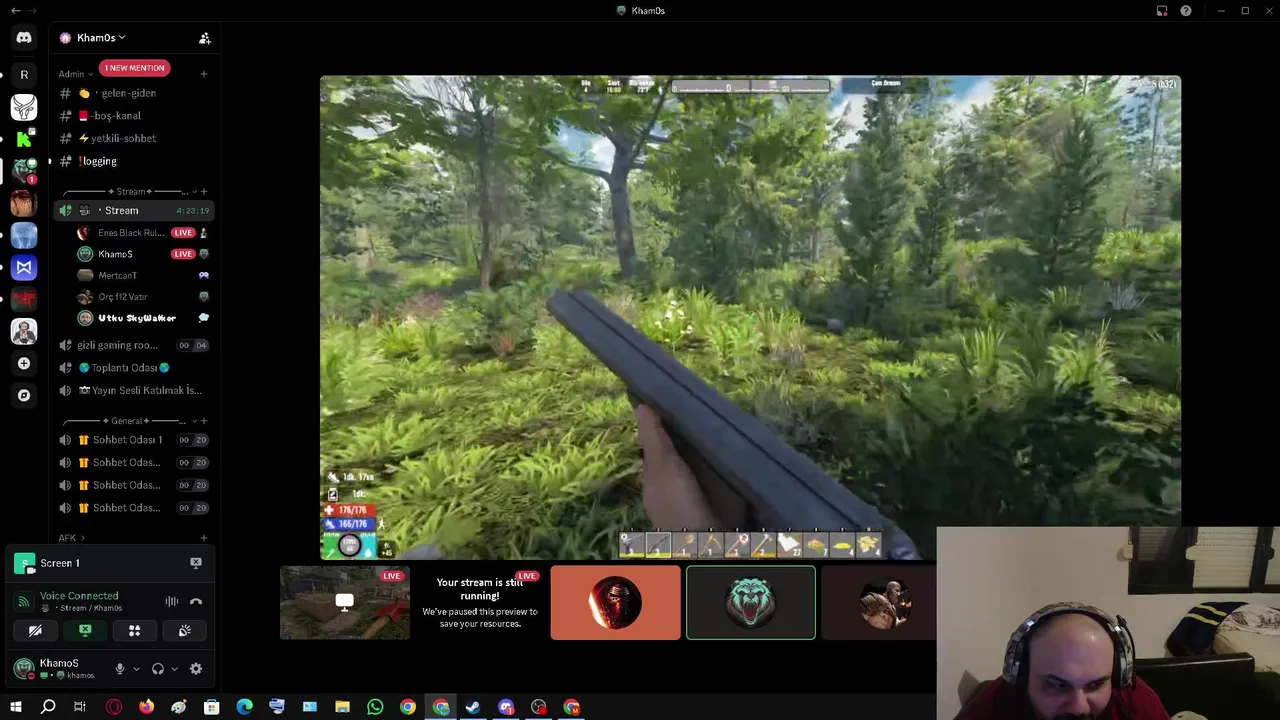This screenshot has width=1280, height=720.
Task: Click the stop streaming icon beside Screen 1
Action: [196, 563]
